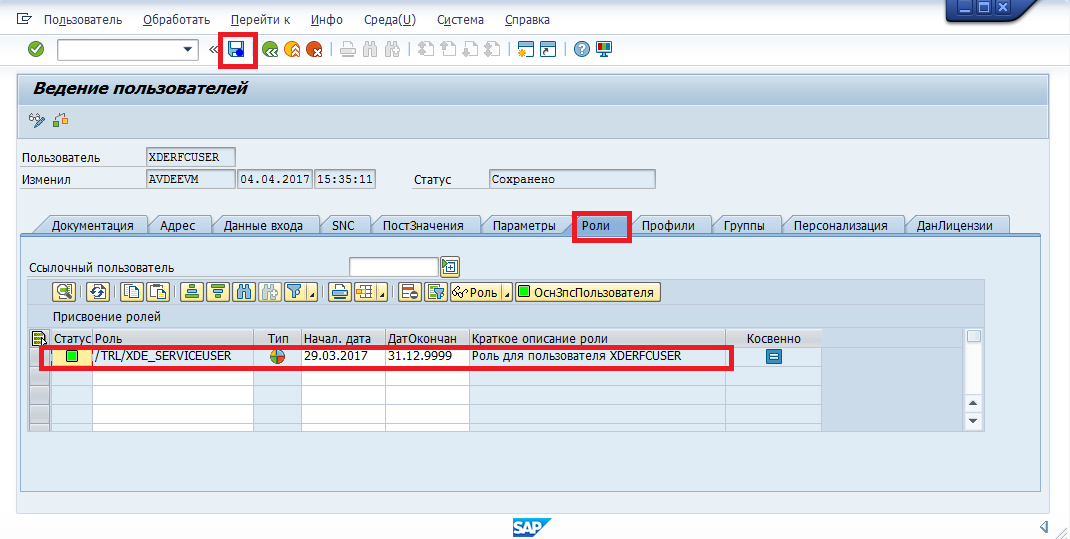Viewport: 1070px width, 539px height.
Task: Expand the filter icon dropdown arrow
Action: click(x=313, y=293)
